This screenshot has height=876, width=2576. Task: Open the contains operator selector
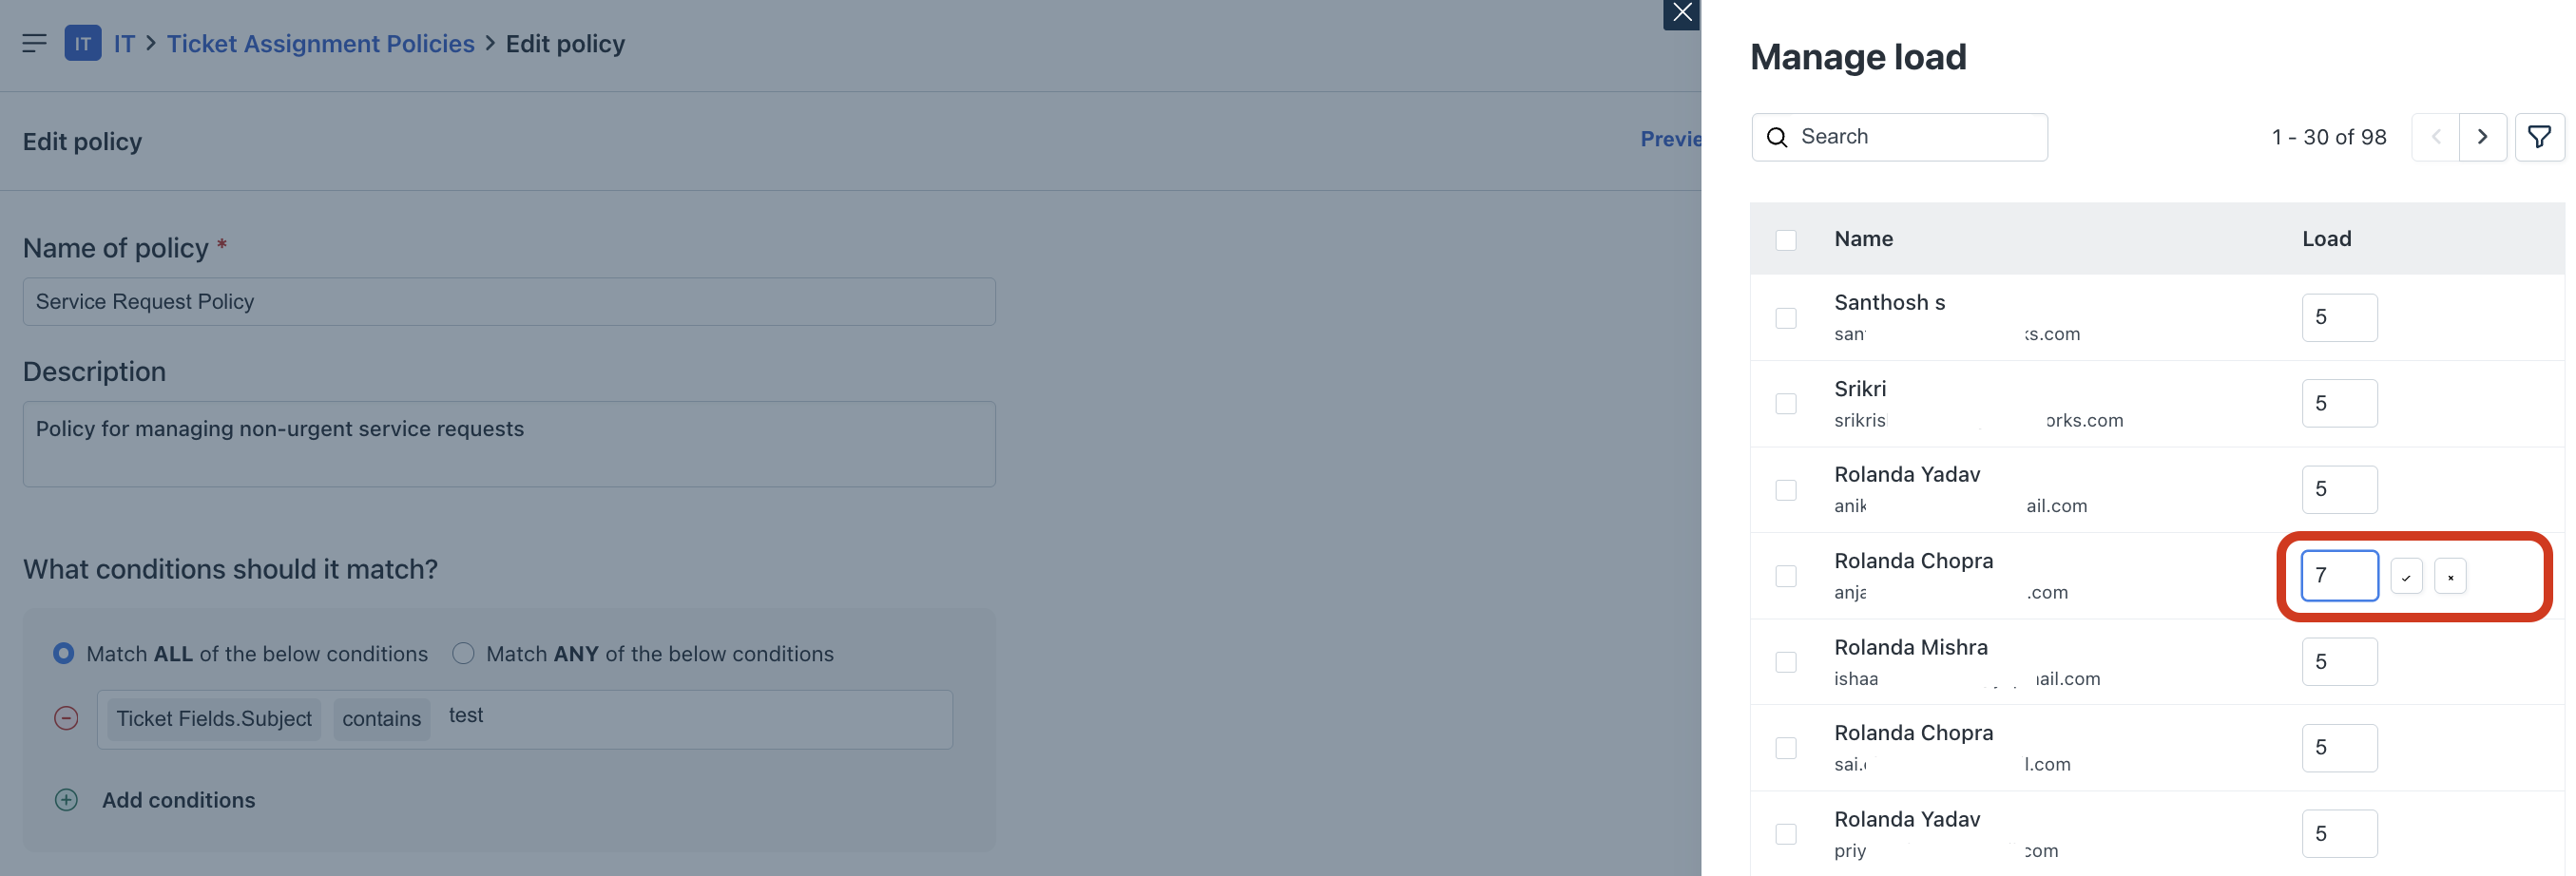(381, 719)
